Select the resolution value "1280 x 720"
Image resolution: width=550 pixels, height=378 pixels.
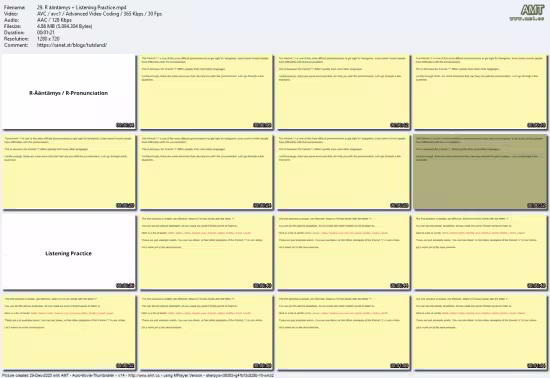point(48,39)
